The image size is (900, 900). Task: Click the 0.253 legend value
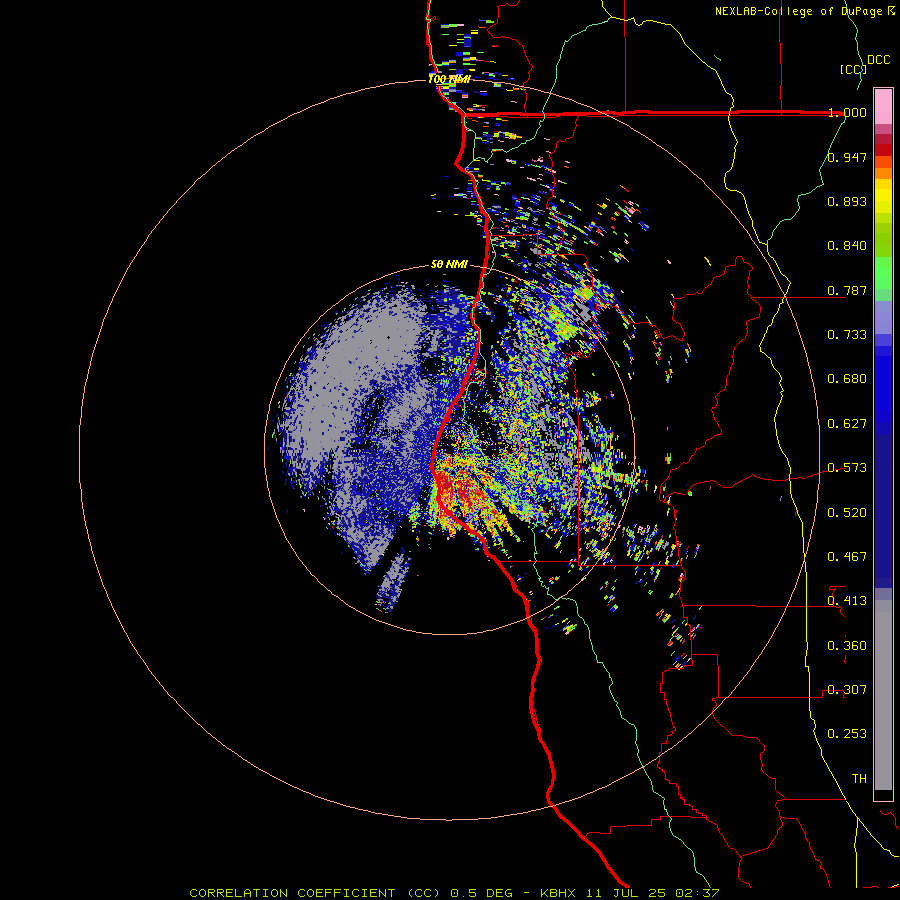tap(847, 734)
